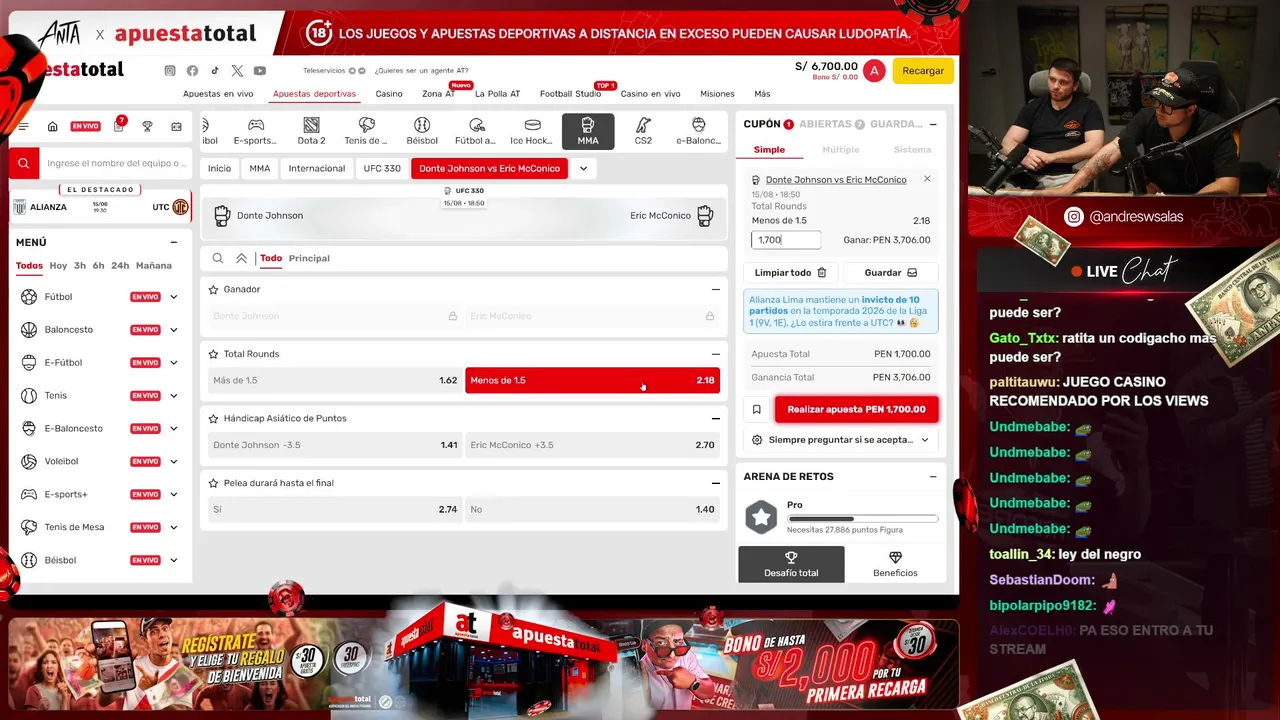Open the account avatar icon

[x=874, y=71]
